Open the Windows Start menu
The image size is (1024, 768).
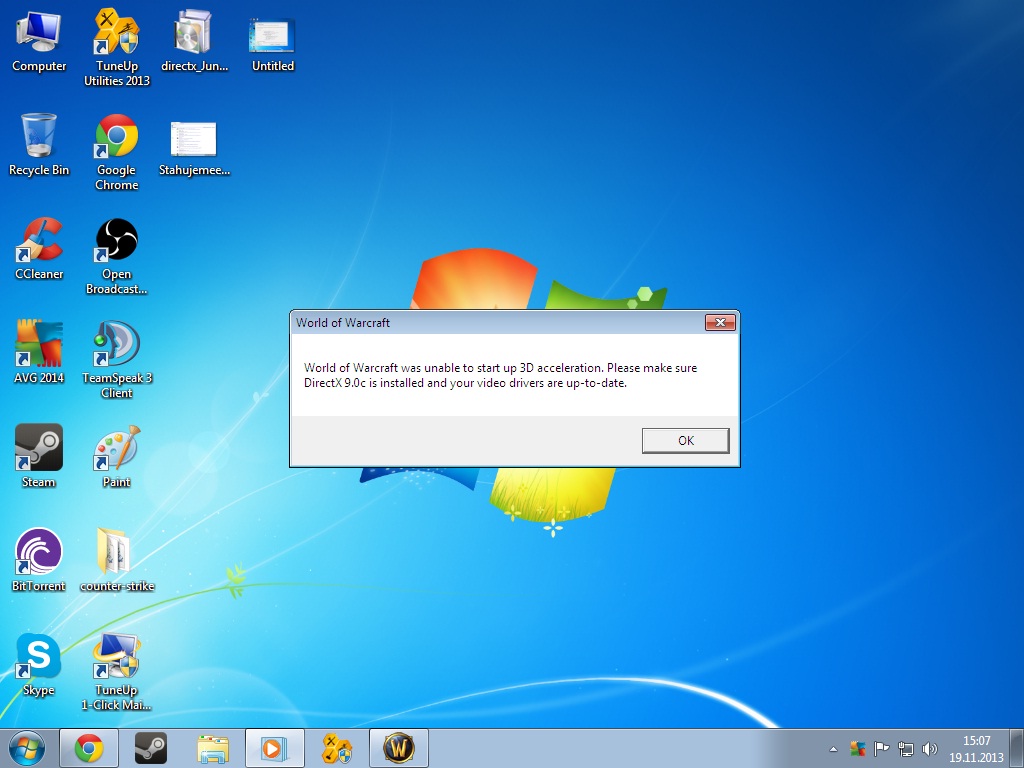point(27,748)
